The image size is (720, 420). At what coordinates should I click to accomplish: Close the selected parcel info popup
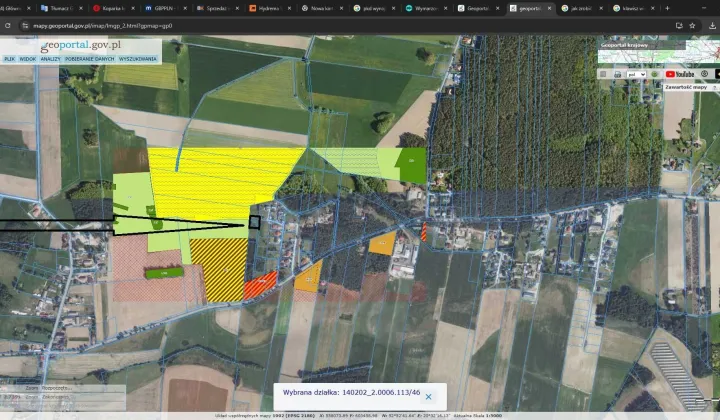tap(428, 397)
